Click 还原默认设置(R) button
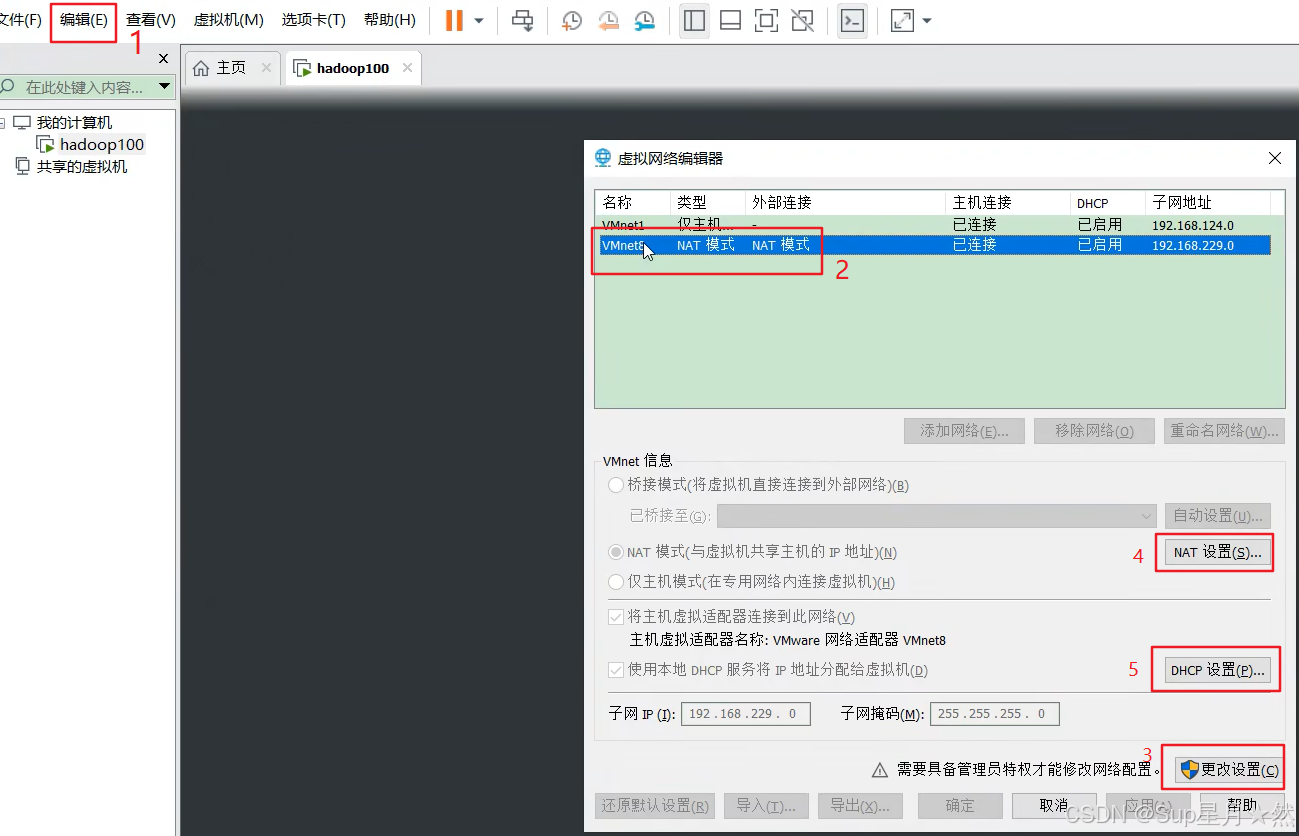Viewport: 1299px width, 836px height. 655,806
